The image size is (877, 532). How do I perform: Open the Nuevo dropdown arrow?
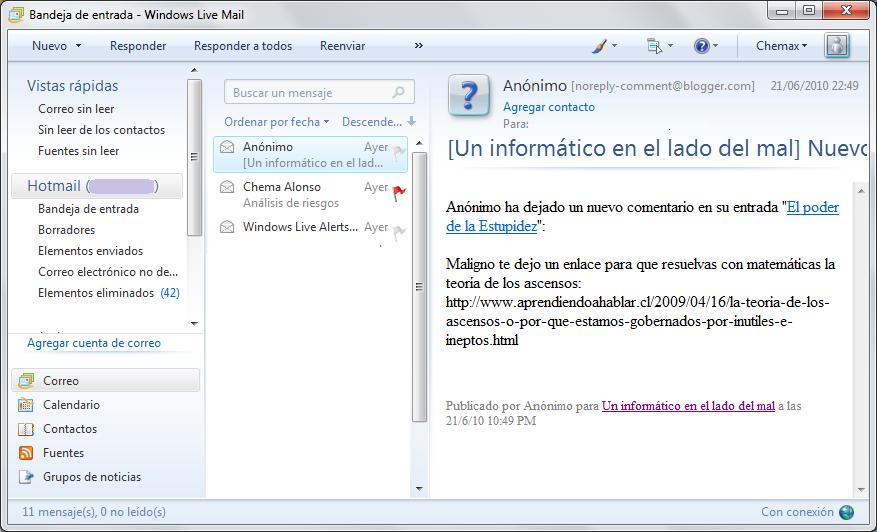(x=78, y=46)
